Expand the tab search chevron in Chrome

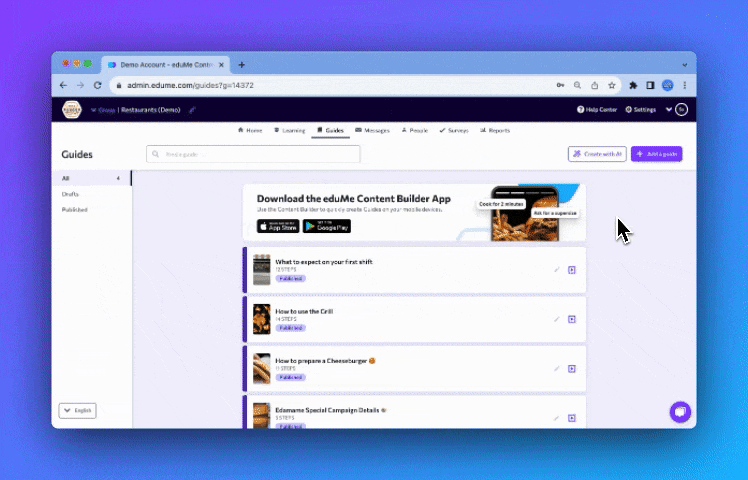[x=685, y=65]
